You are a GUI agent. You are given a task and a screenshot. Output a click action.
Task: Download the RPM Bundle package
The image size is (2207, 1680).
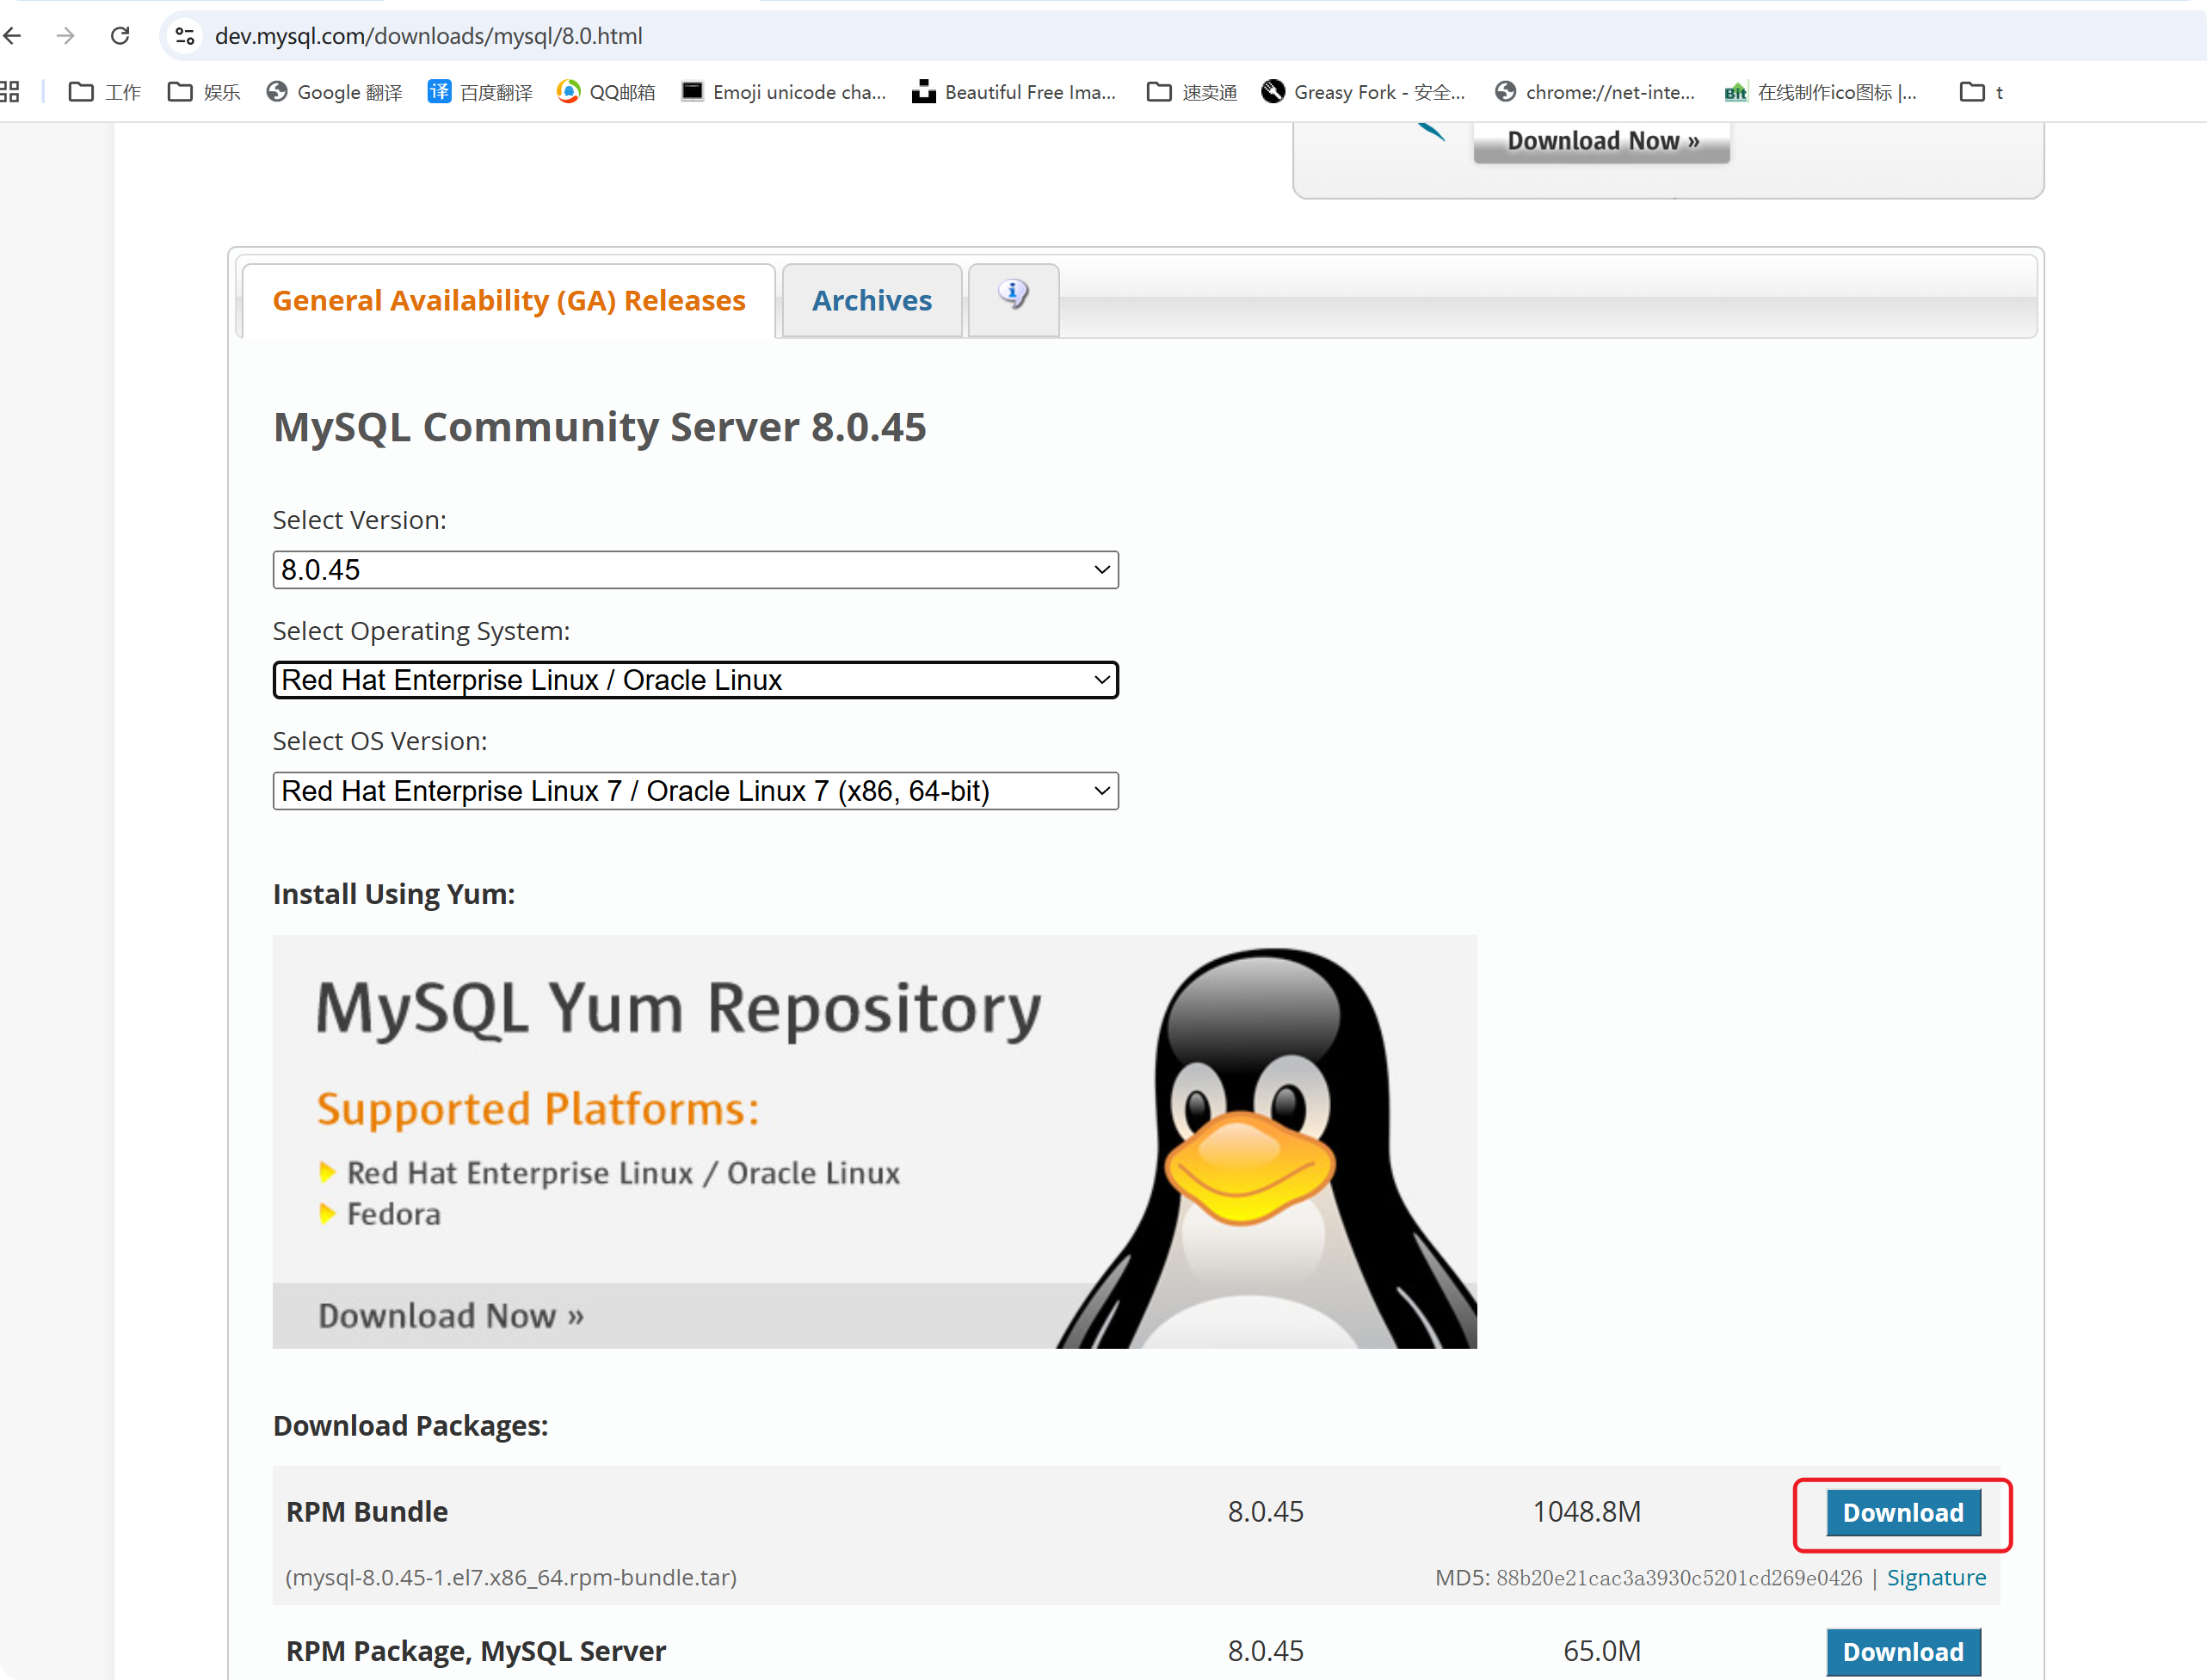click(1902, 1513)
